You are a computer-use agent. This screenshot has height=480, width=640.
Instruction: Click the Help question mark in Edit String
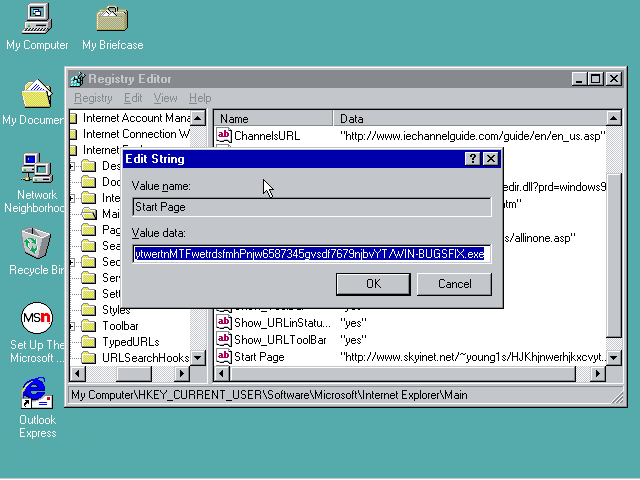click(473, 158)
